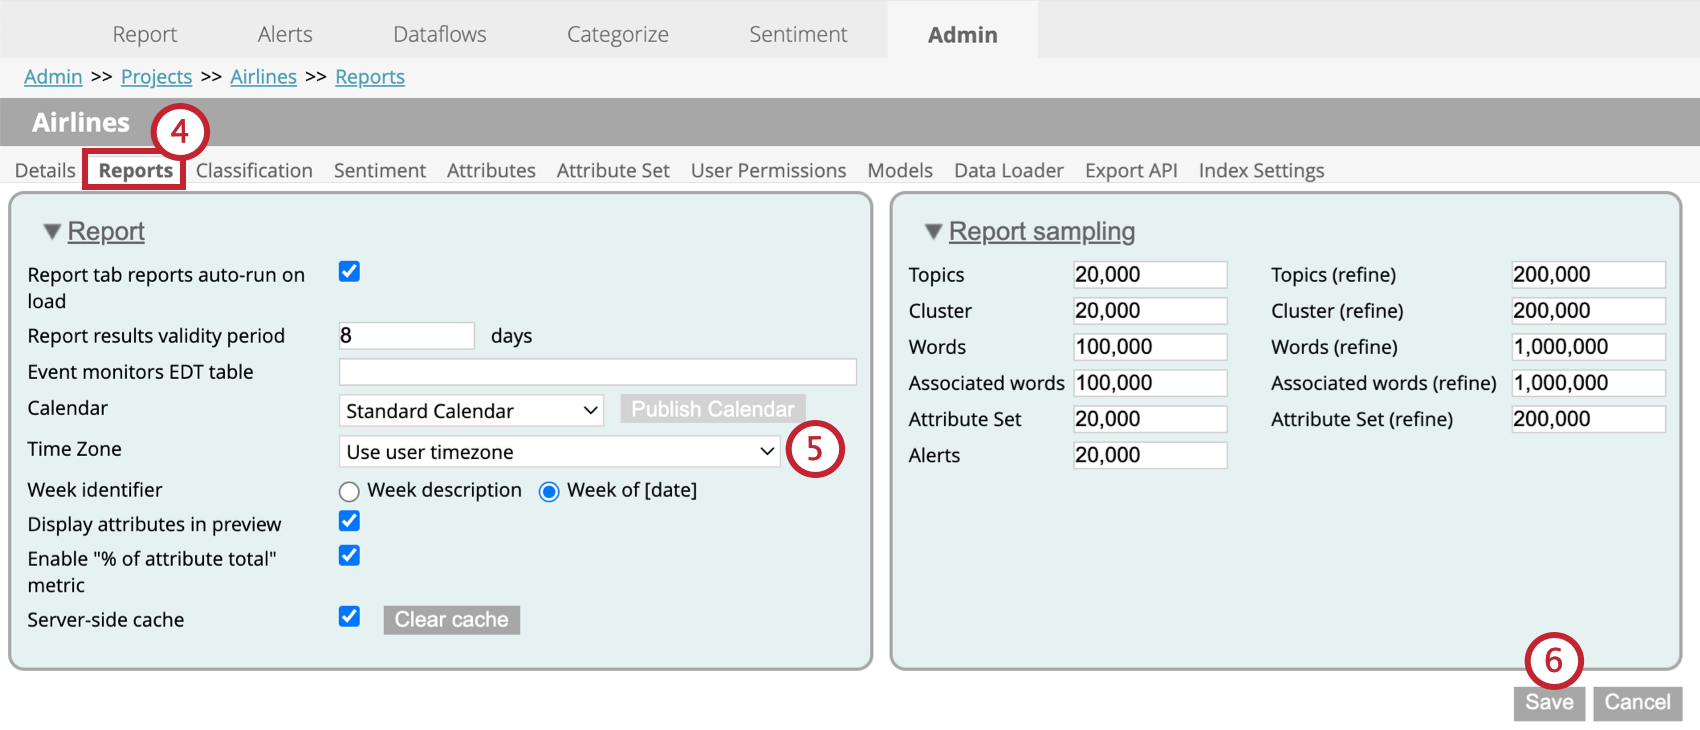Click the Save button
This screenshot has height=730, width=1700.
click(x=1549, y=703)
